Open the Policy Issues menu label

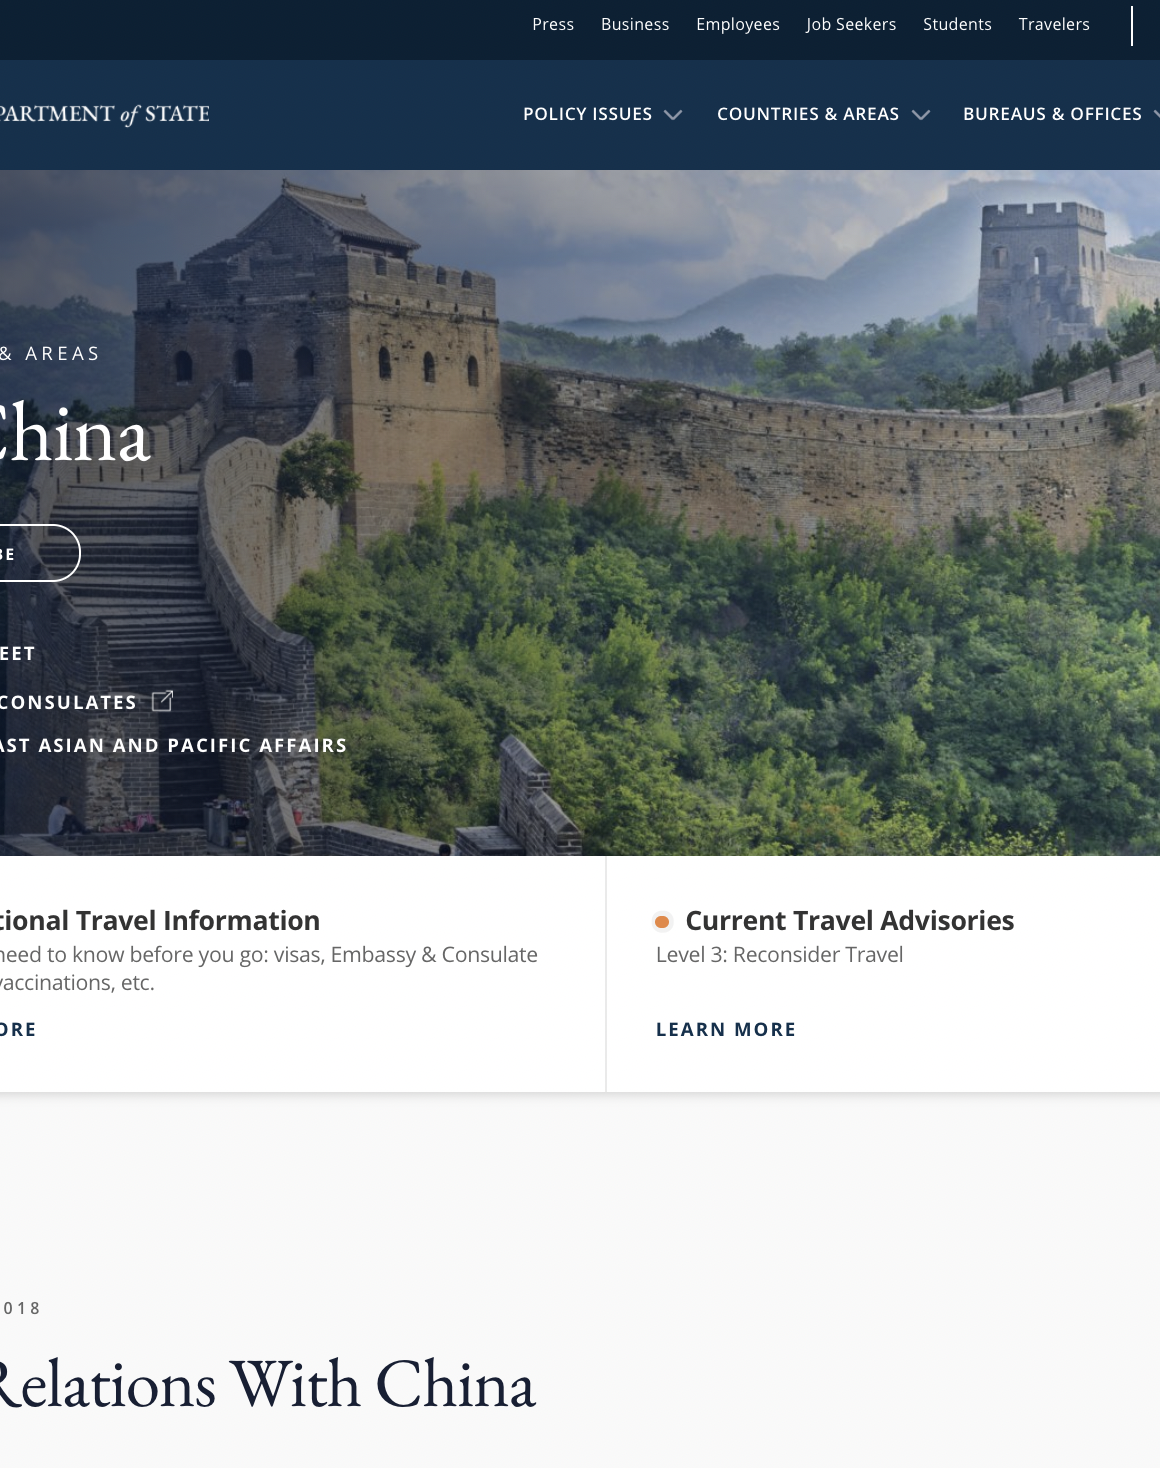click(587, 114)
